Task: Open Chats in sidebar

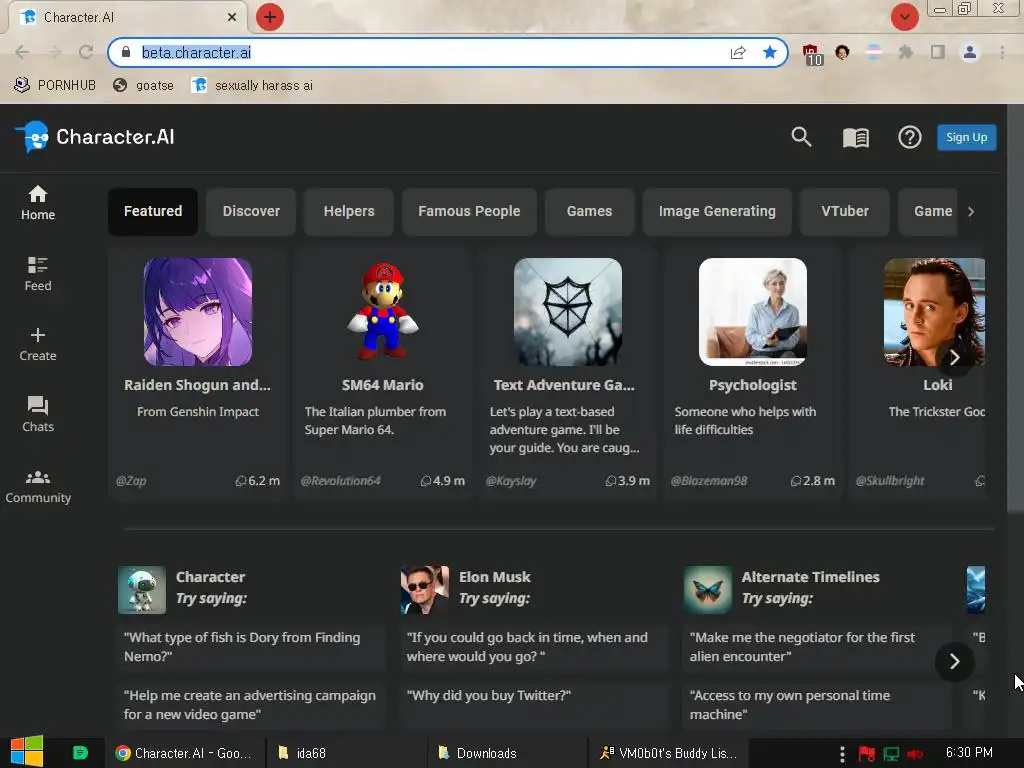Action: (38, 415)
